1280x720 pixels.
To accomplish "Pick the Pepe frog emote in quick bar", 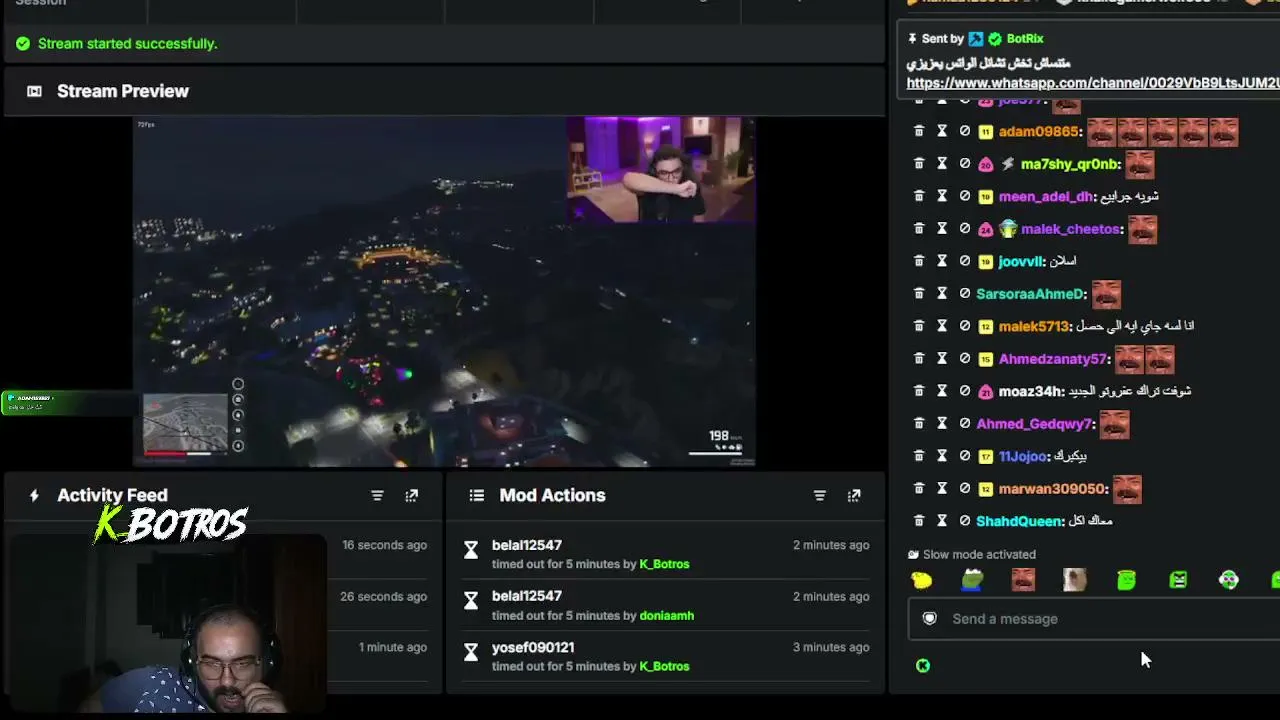I will tap(972, 580).
